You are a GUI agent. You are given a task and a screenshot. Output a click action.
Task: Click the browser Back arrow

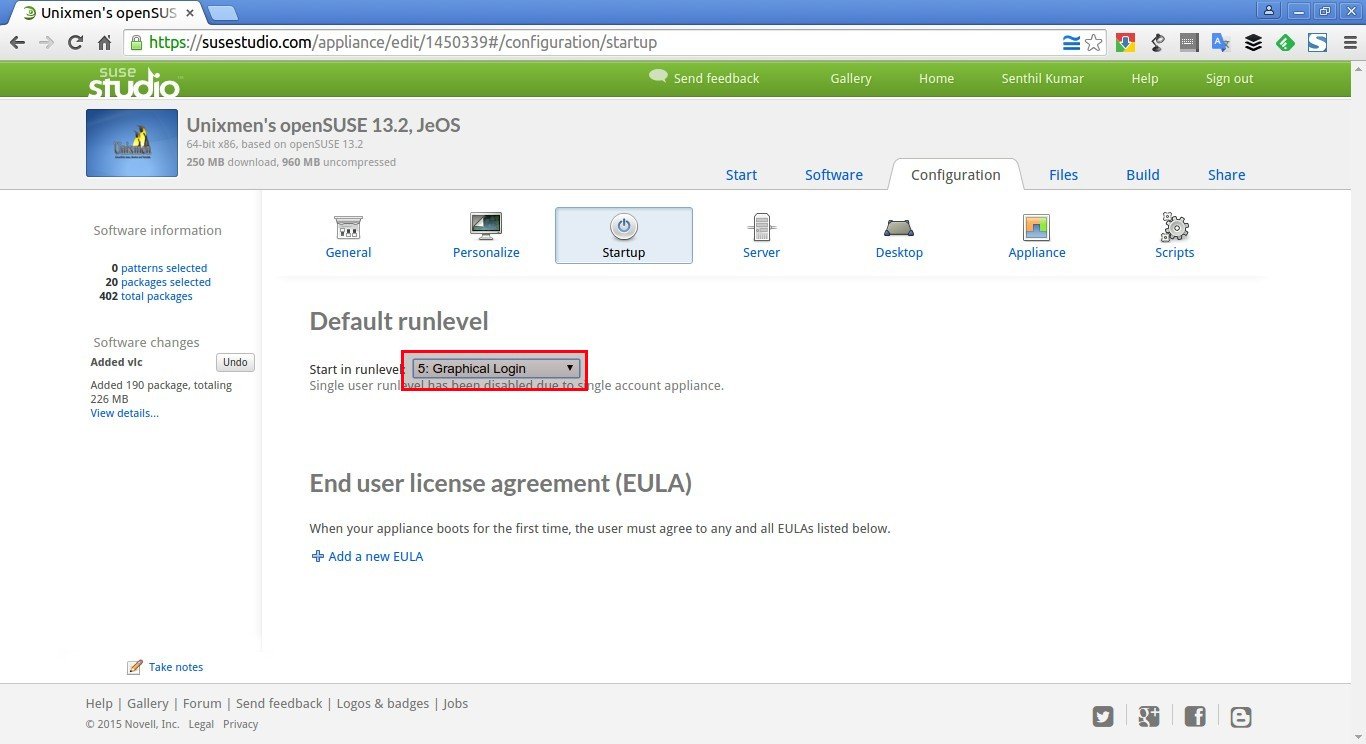point(17,43)
